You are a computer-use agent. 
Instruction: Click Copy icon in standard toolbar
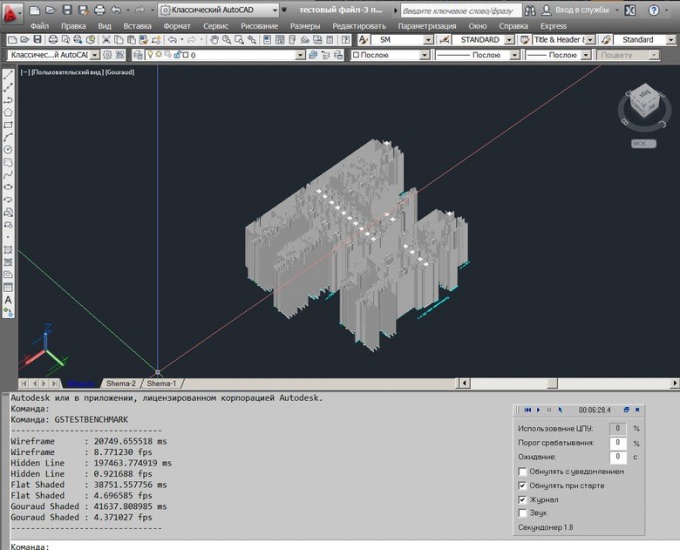pyautogui.click(x=118, y=40)
